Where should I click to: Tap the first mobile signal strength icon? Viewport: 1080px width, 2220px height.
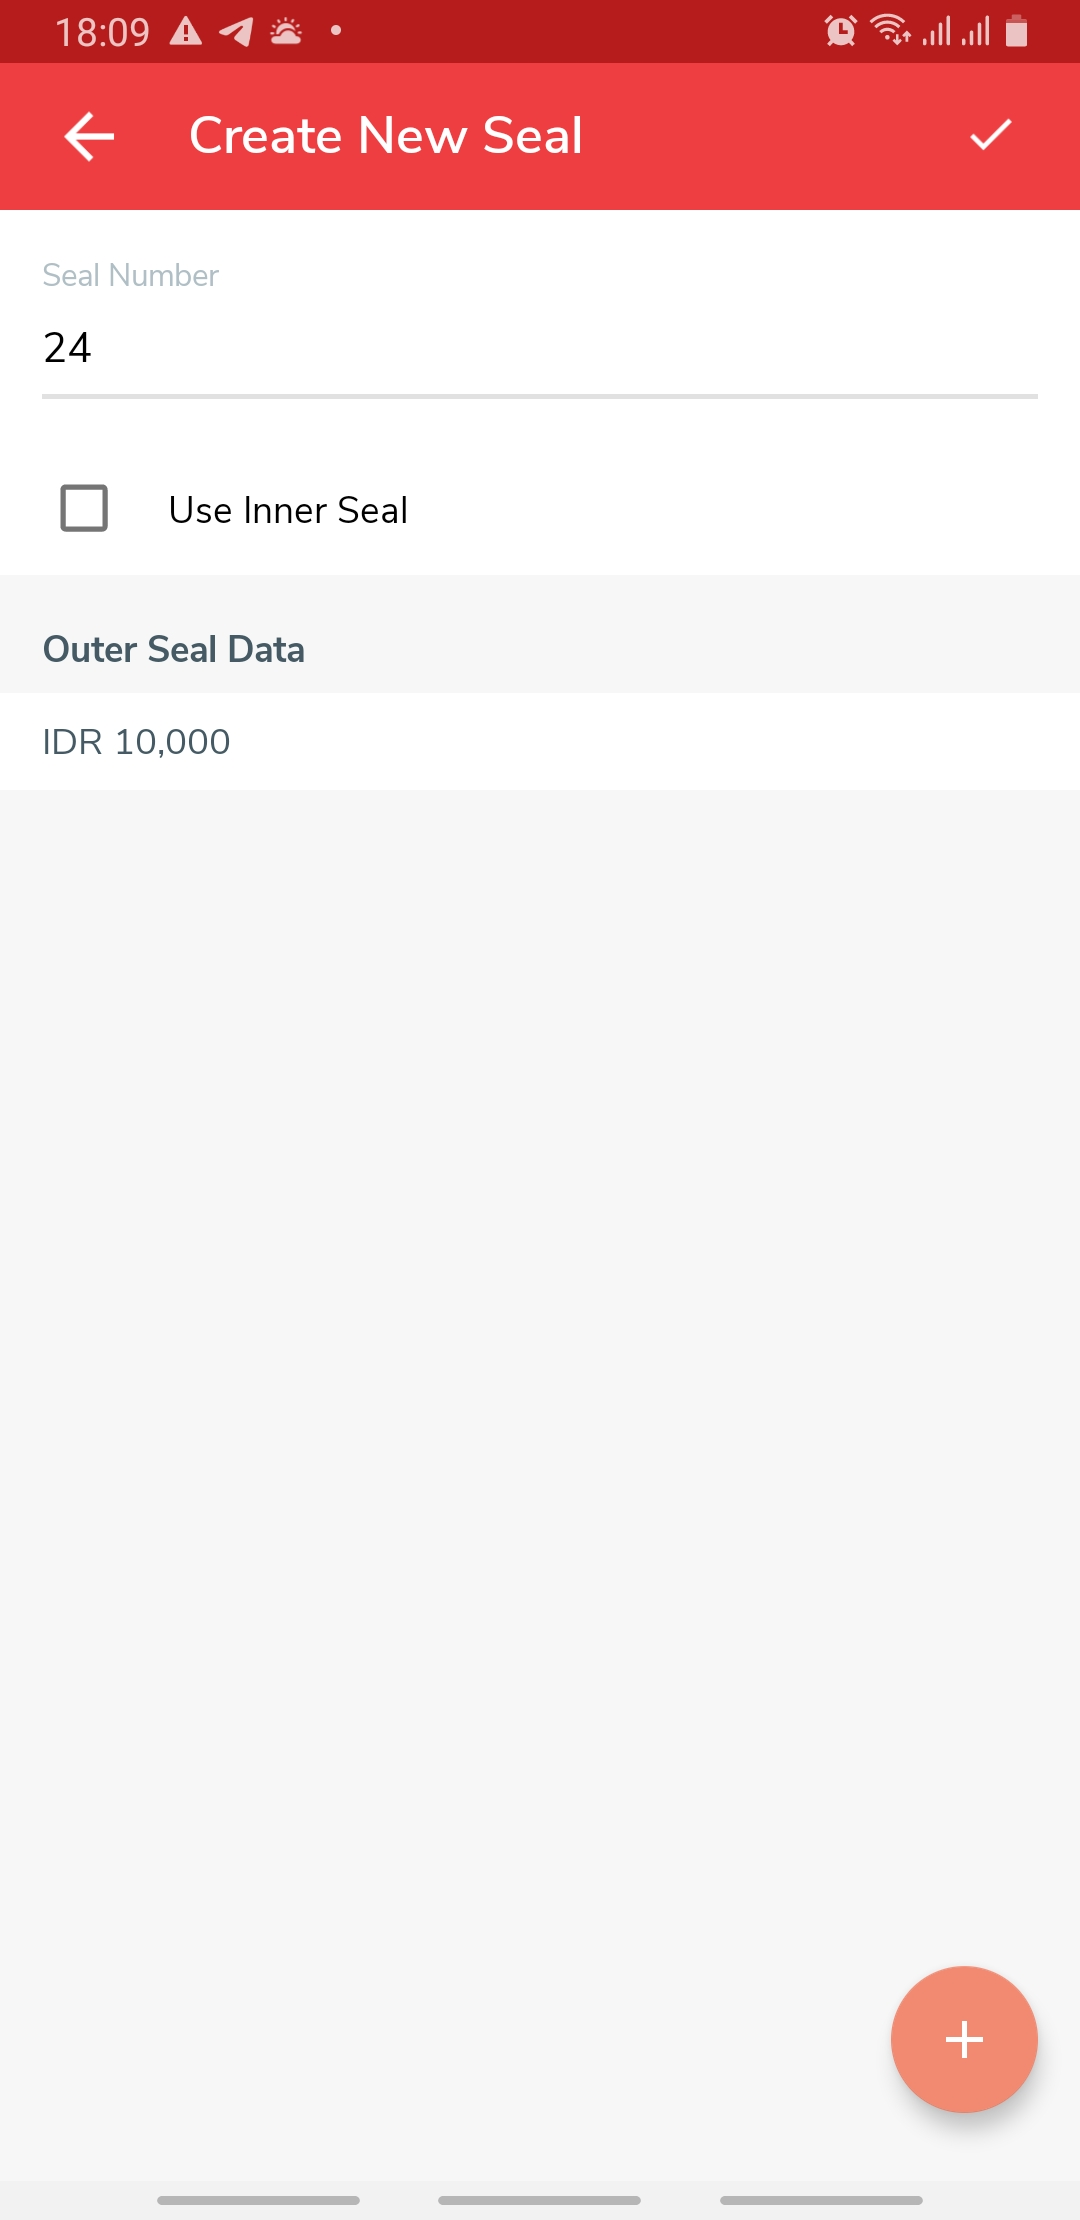[x=936, y=31]
